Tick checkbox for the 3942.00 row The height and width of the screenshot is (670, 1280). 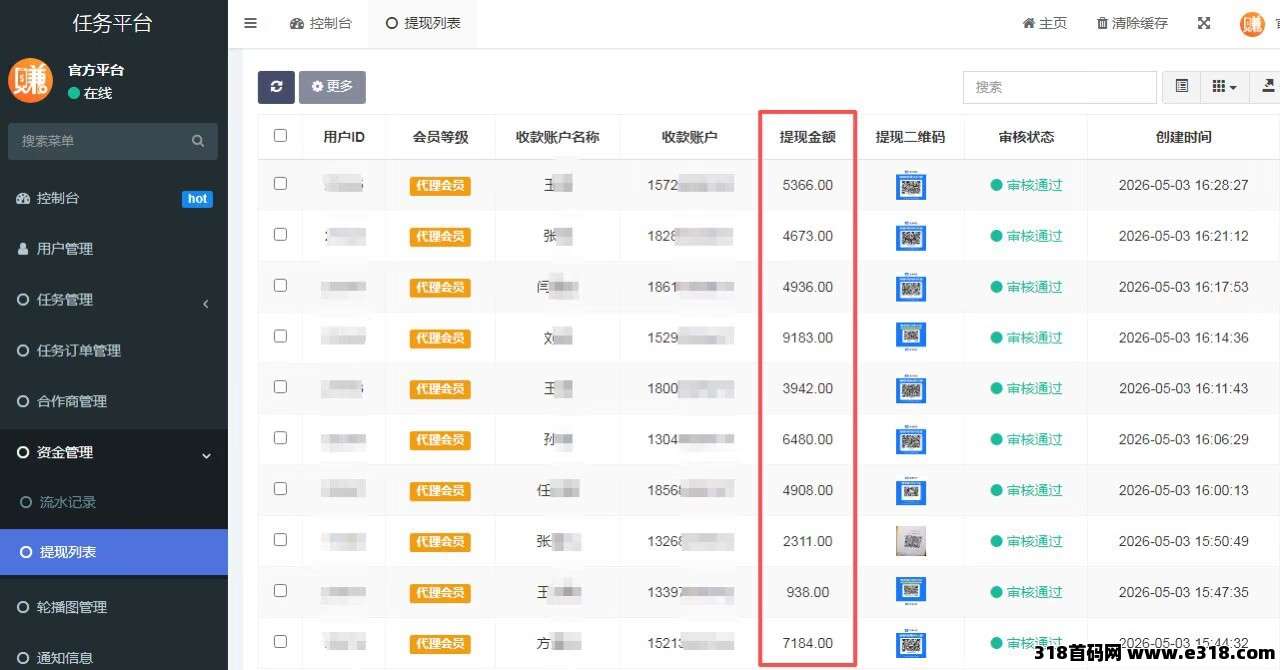(280, 388)
